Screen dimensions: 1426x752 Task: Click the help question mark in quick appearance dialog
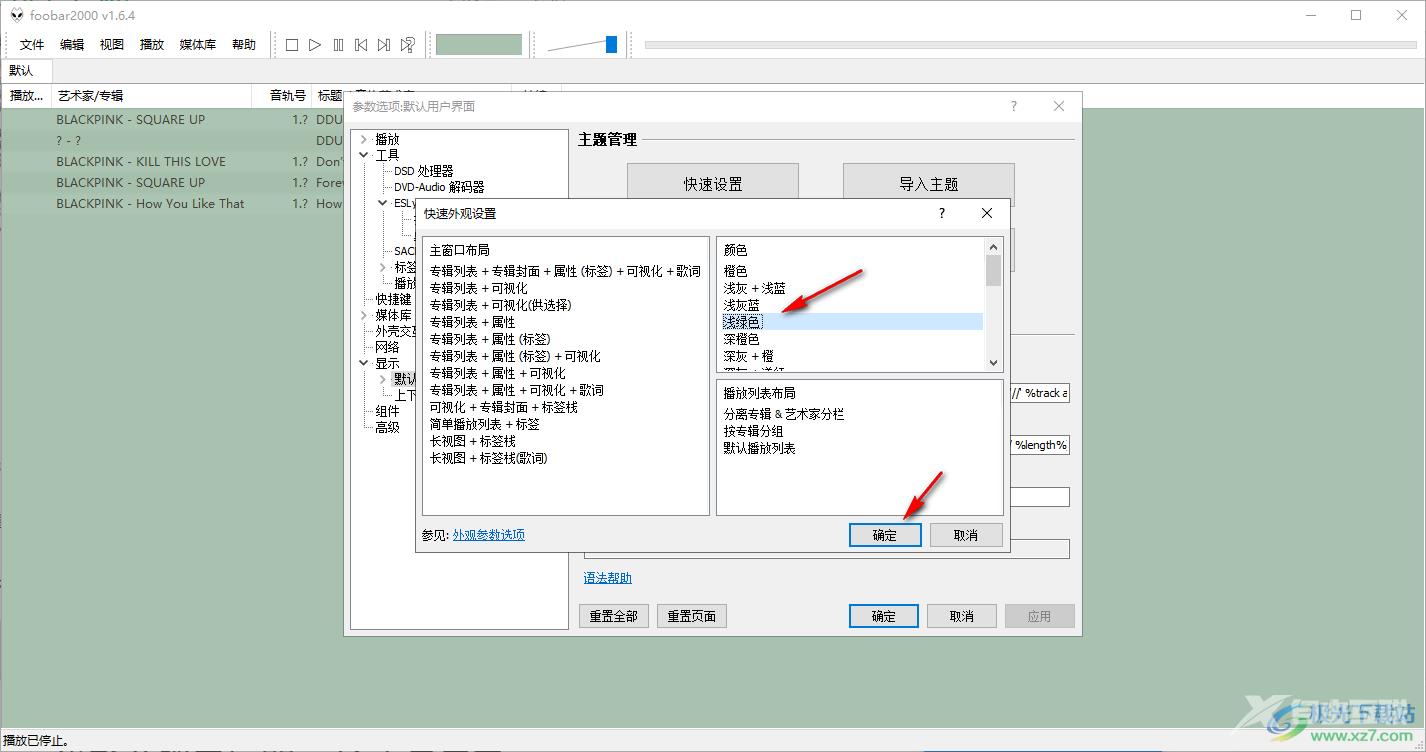pyautogui.click(x=941, y=213)
